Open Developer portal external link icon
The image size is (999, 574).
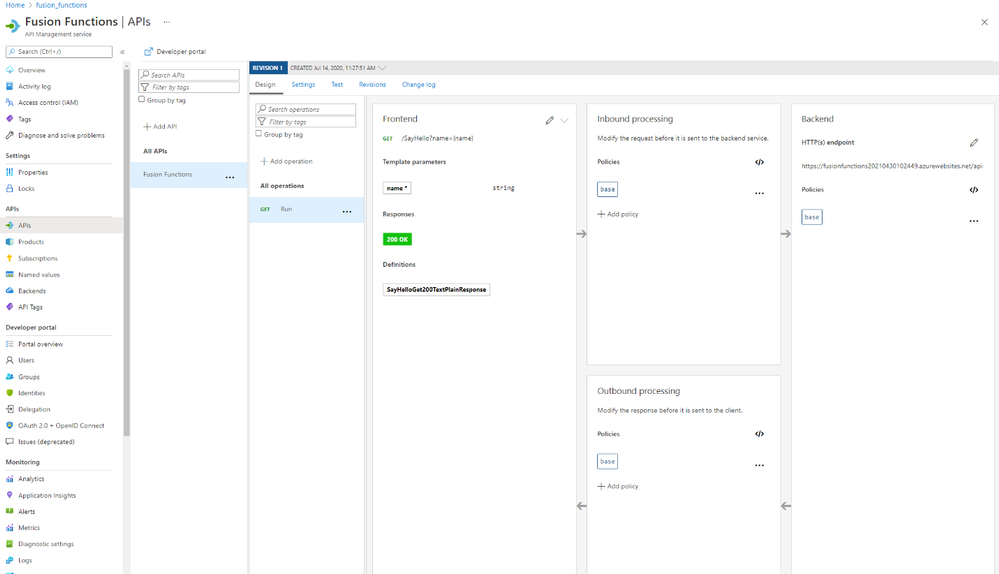click(148, 52)
